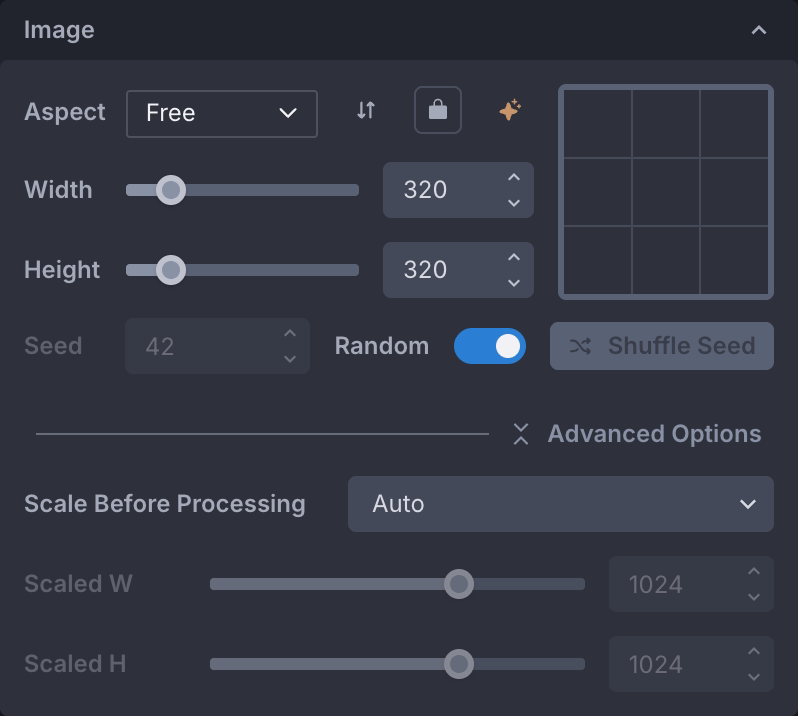Open the Scale Before Processing dropdown
Image resolution: width=798 pixels, height=716 pixels.
click(x=560, y=504)
